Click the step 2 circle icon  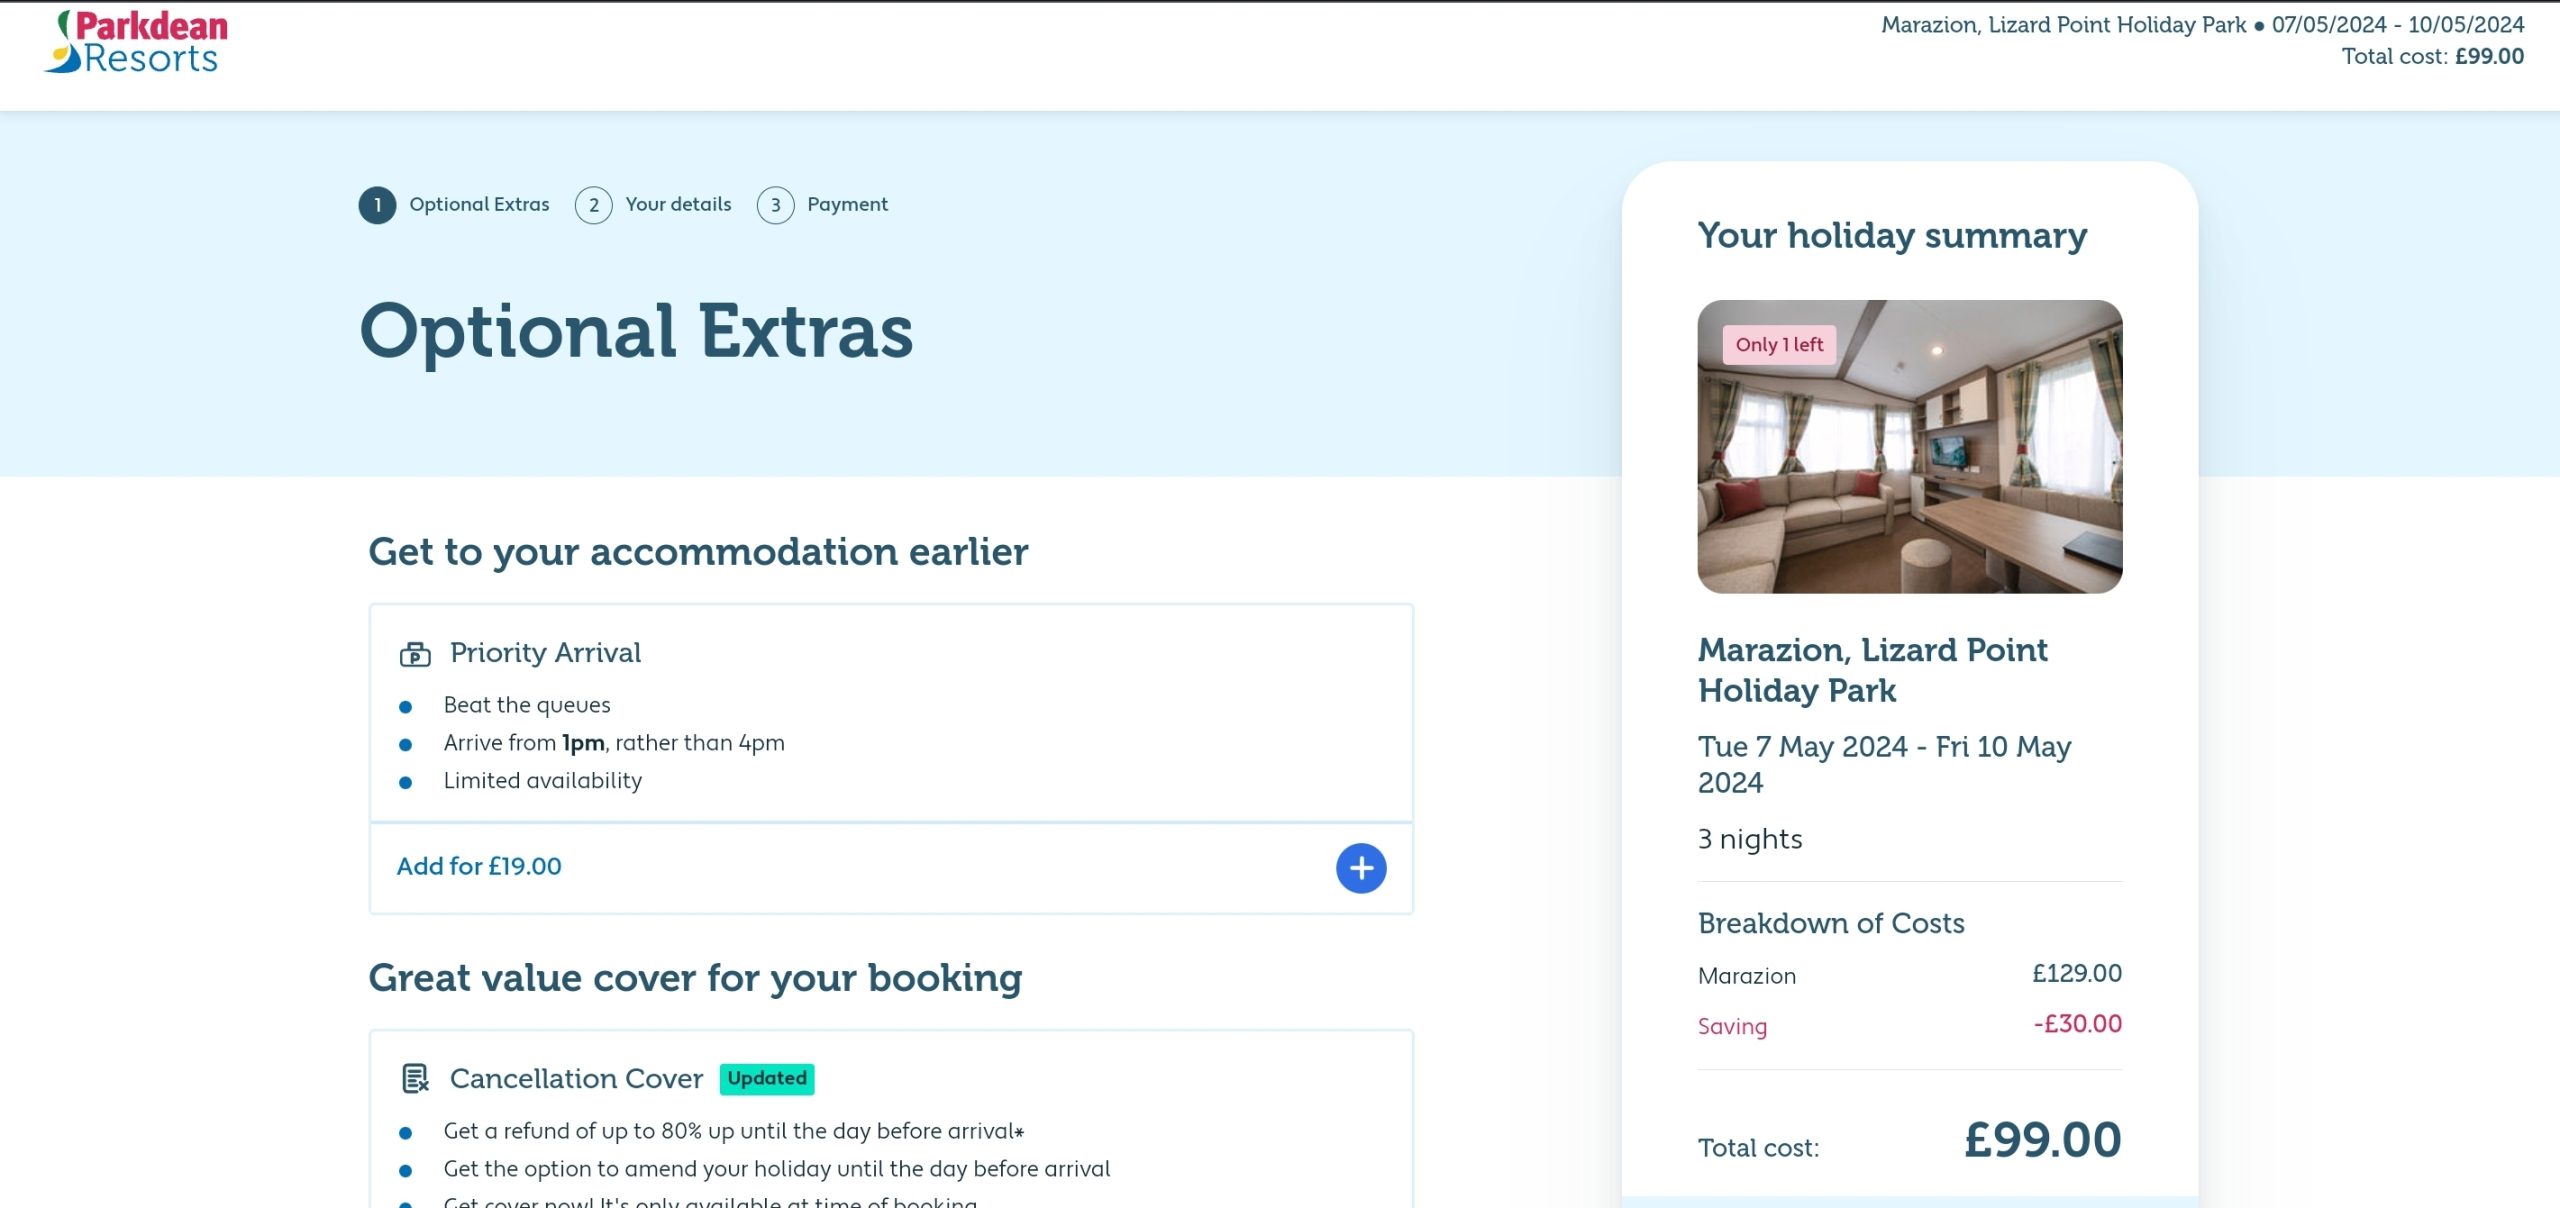click(593, 205)
